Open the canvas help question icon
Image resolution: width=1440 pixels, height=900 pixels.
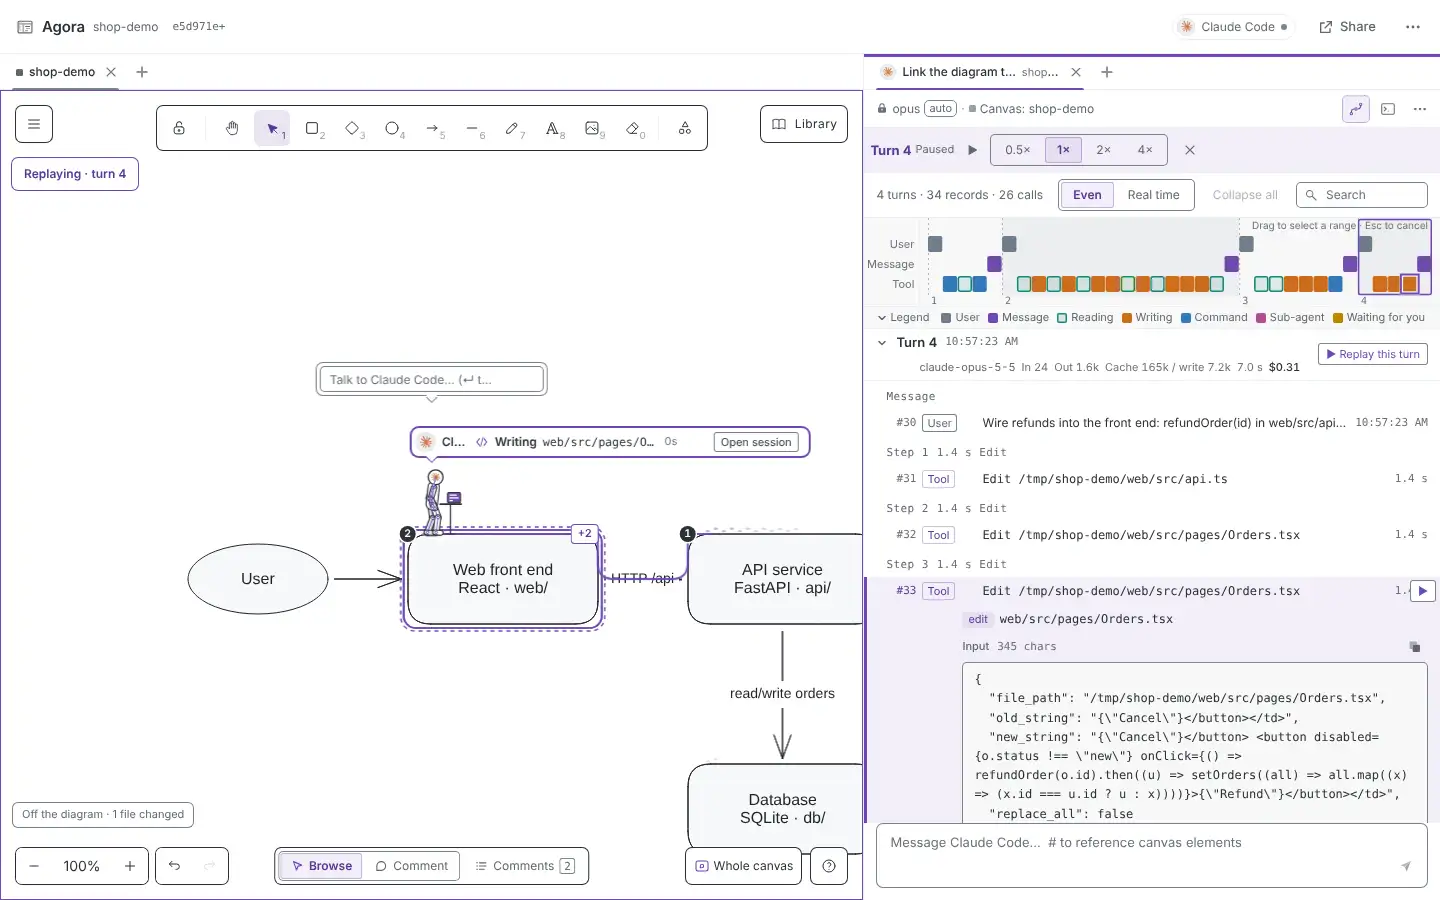(829, 866)
